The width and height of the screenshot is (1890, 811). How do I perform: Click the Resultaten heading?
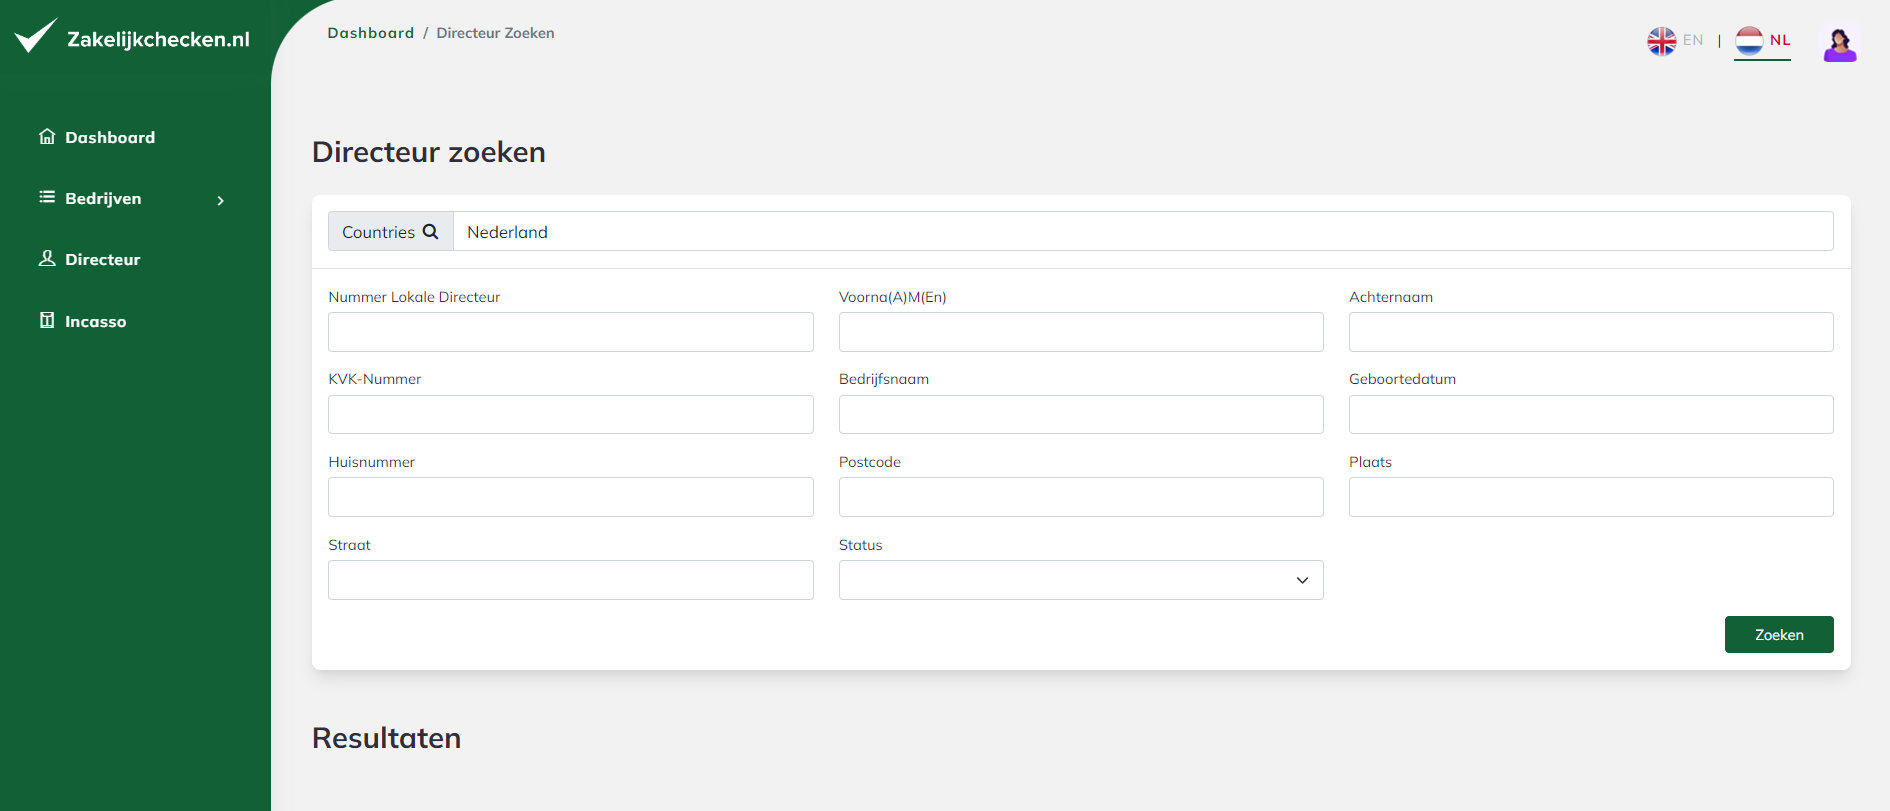(x=387, y=738)
